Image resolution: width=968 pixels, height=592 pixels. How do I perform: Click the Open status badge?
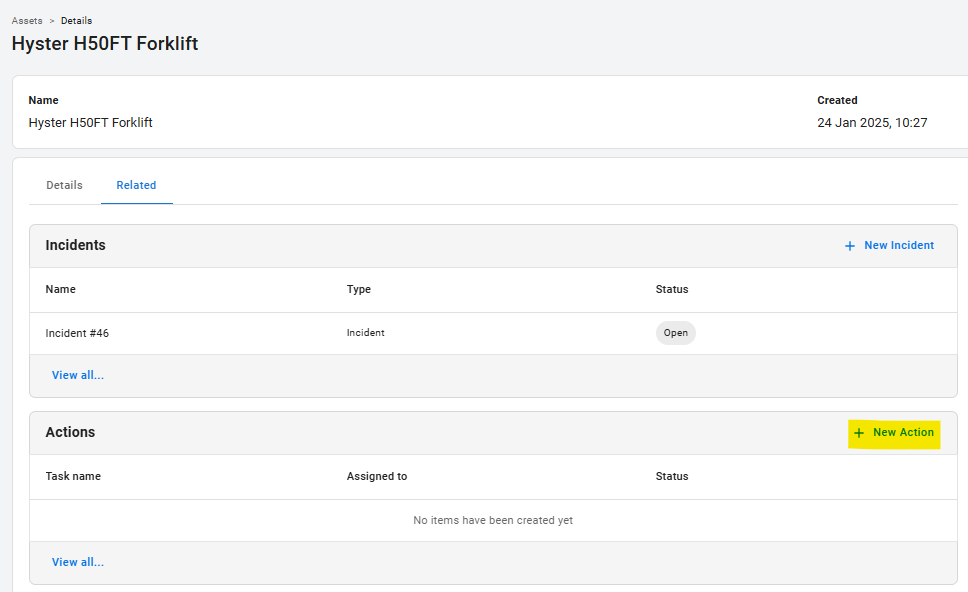675,333
